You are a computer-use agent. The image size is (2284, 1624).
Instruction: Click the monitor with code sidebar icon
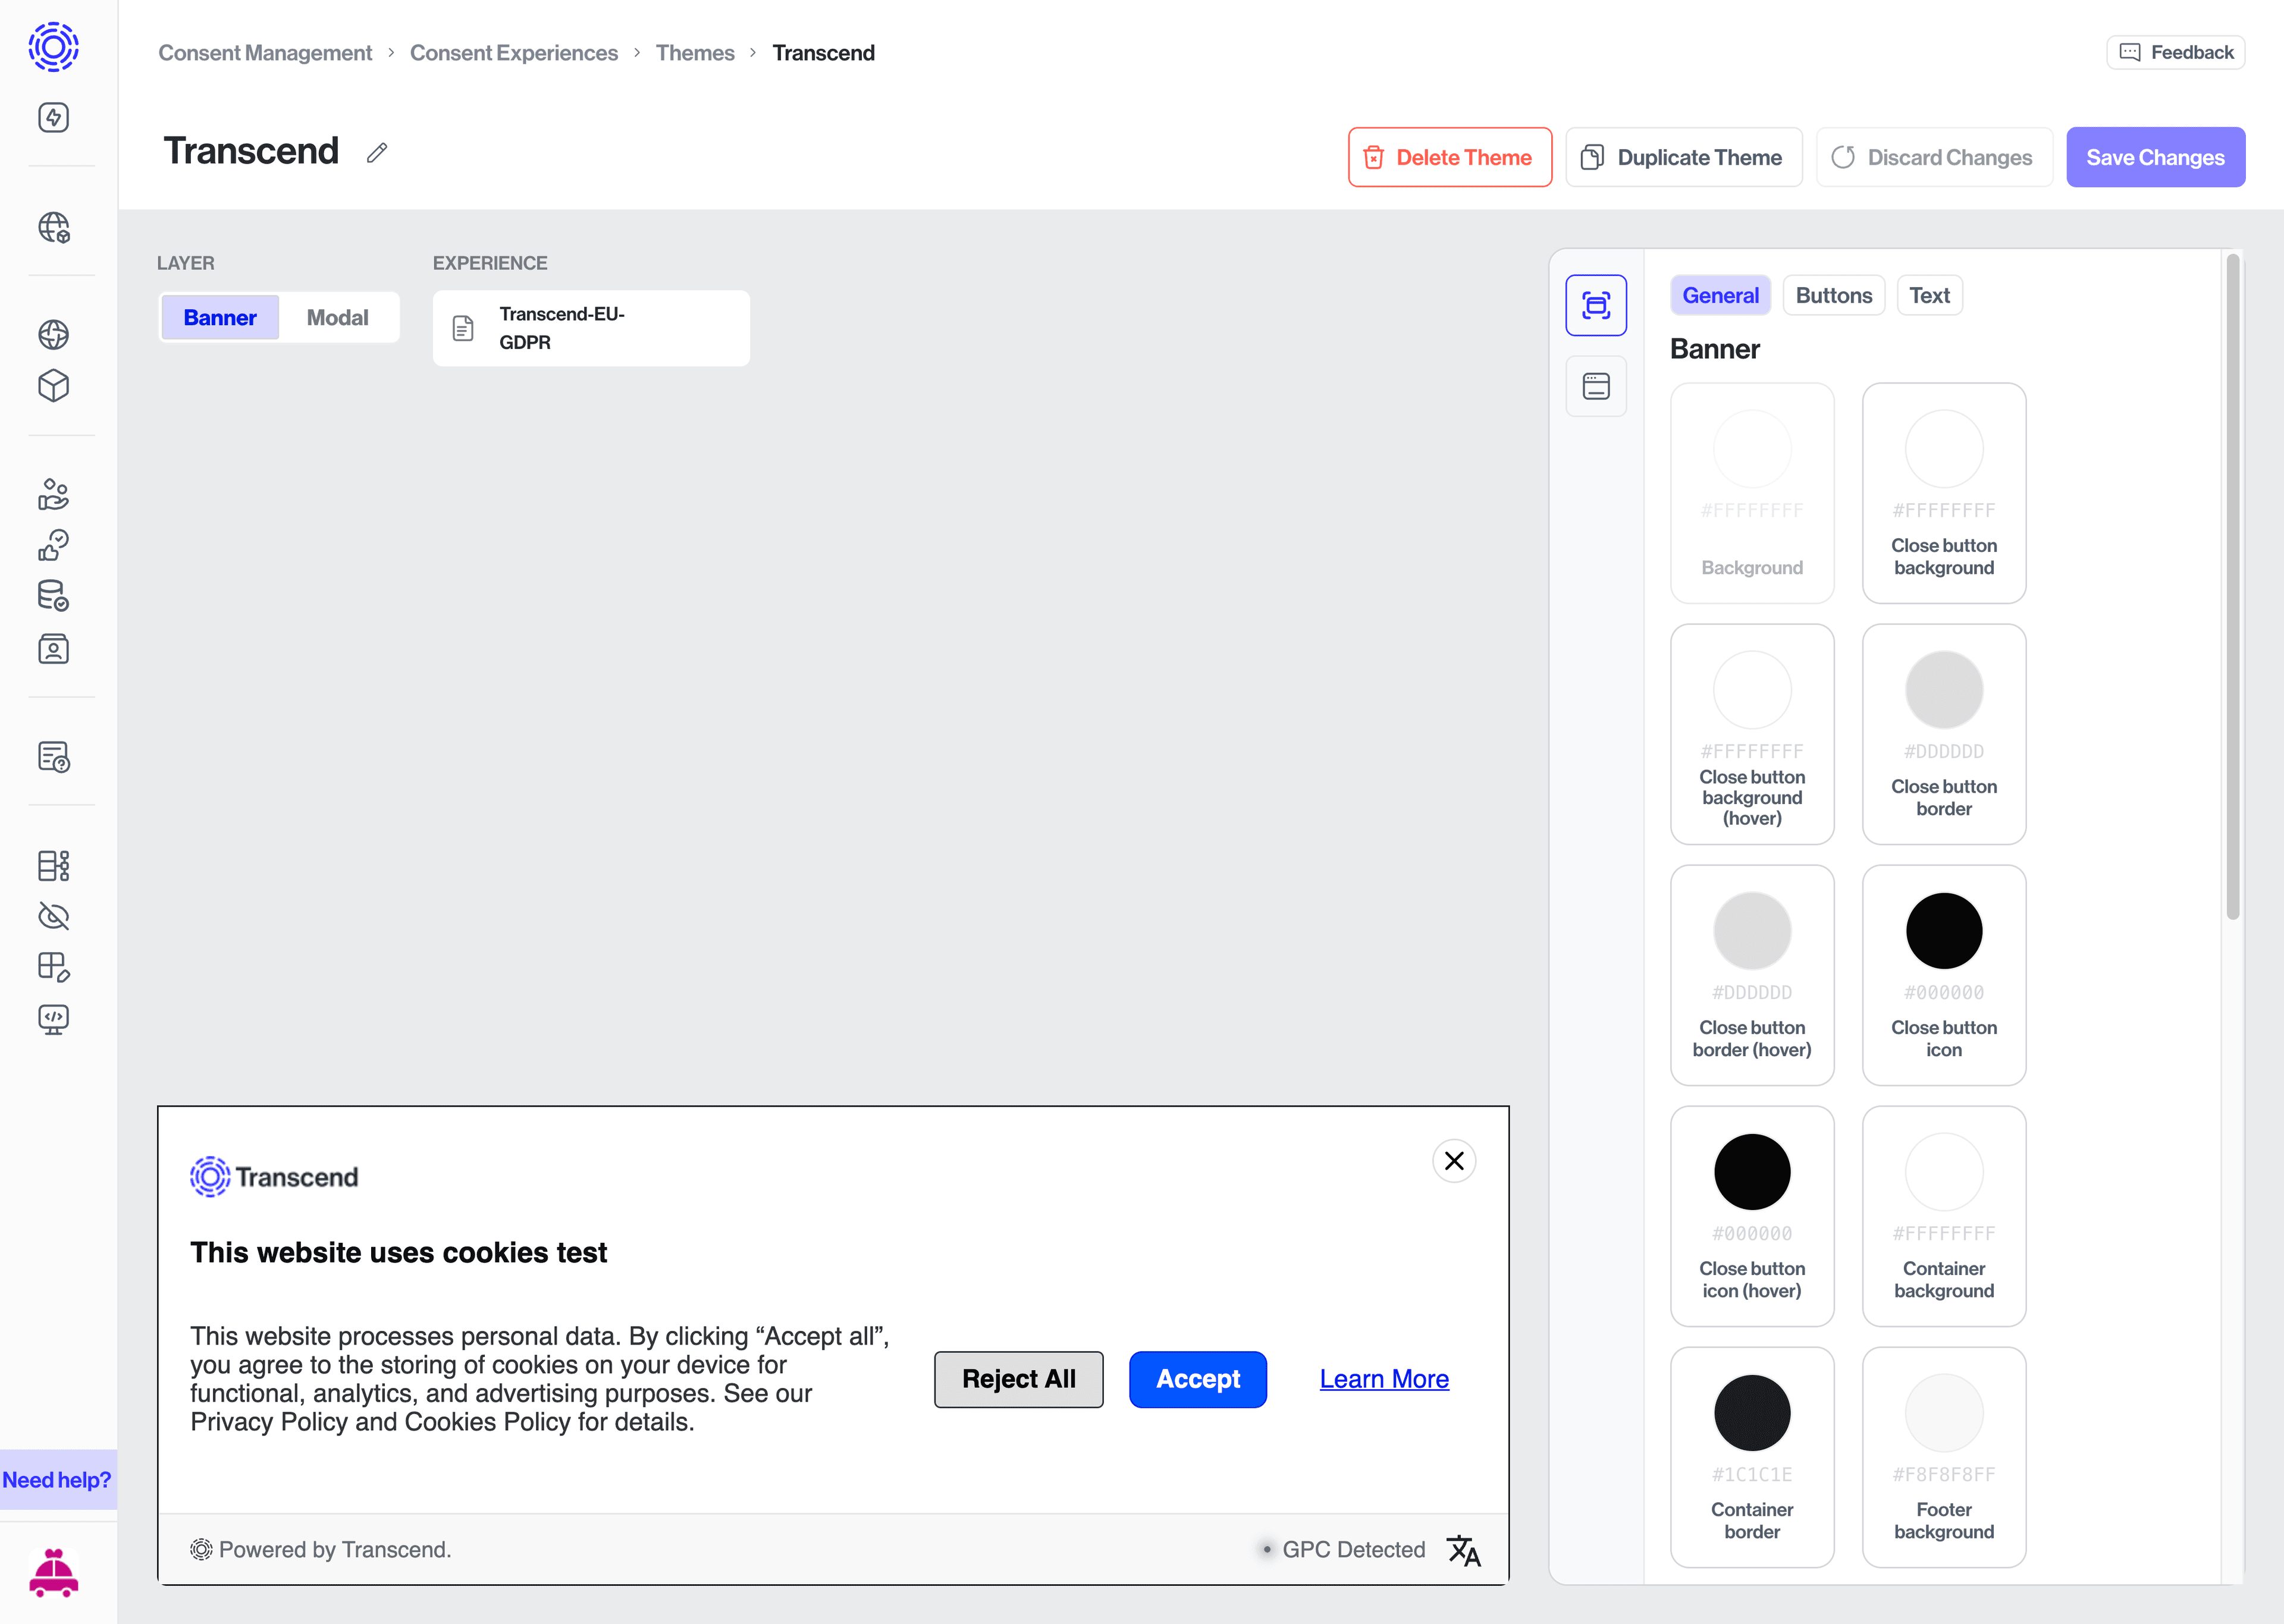click(52, 1020)
